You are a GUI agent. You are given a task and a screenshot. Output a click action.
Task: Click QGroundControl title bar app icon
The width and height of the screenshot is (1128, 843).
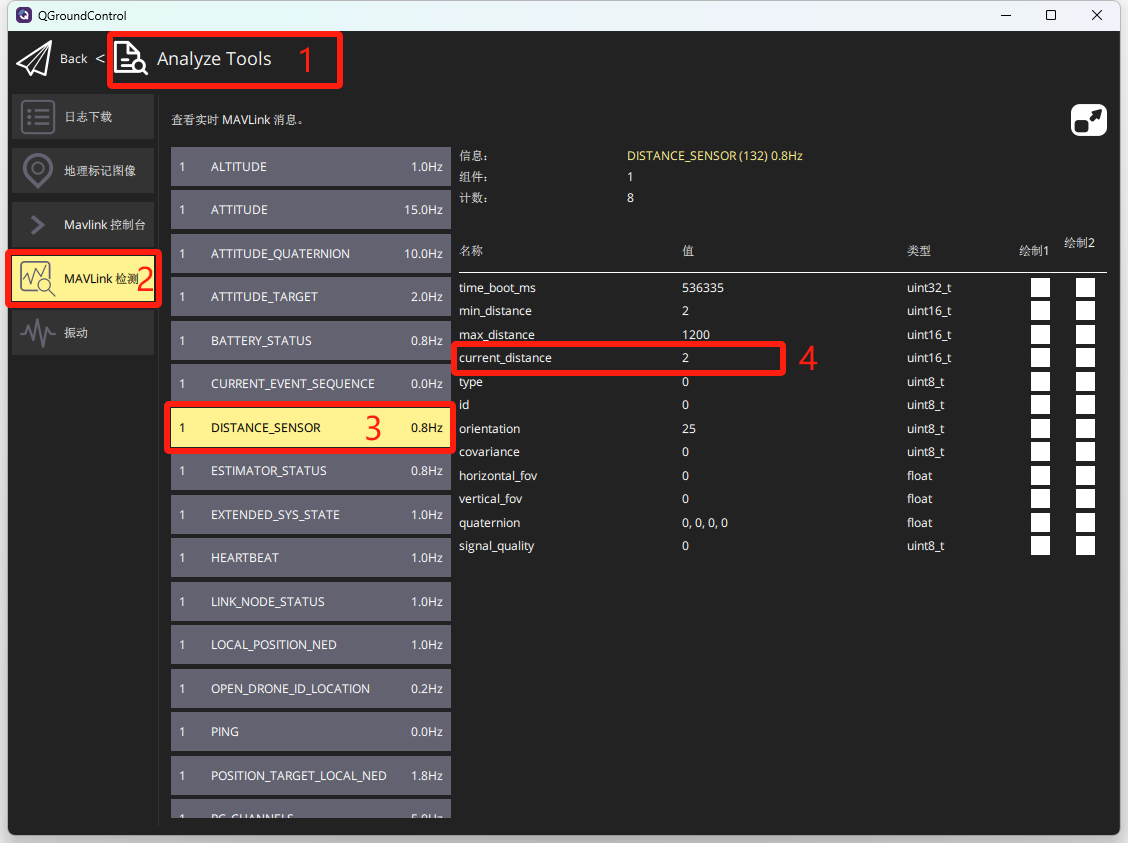tap(24, 15)
